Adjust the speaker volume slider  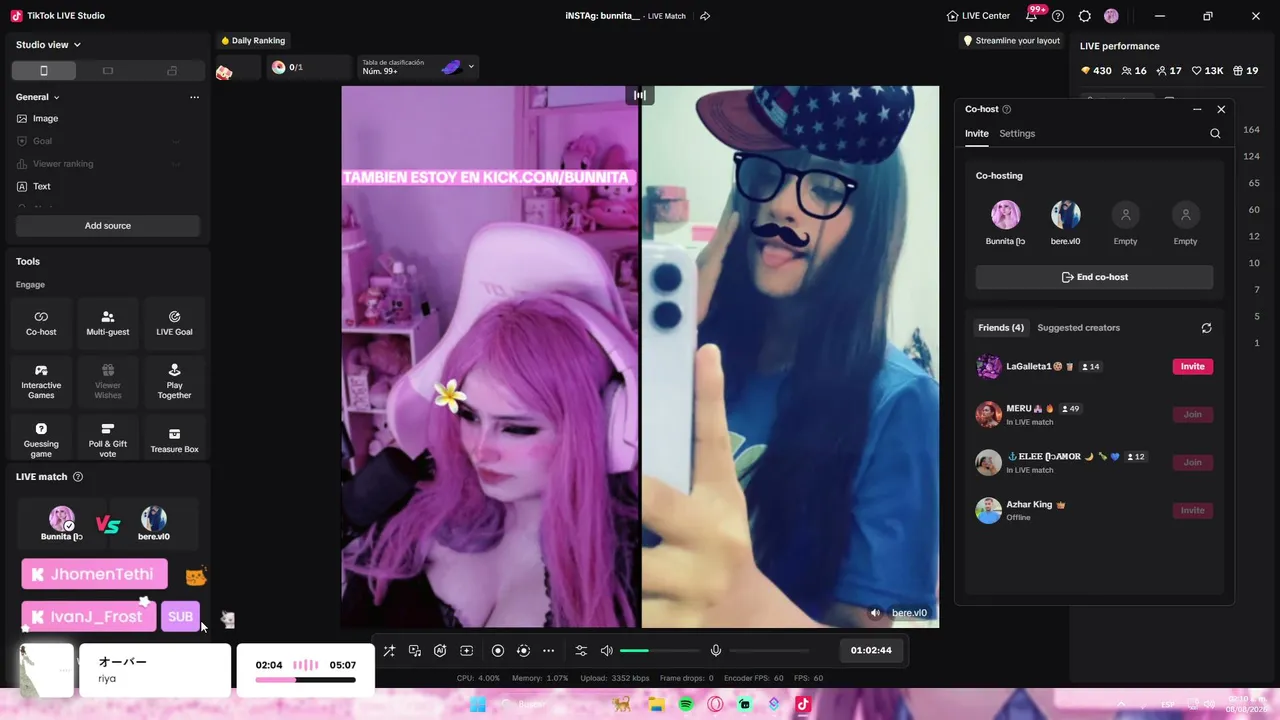tap(659, 651)
